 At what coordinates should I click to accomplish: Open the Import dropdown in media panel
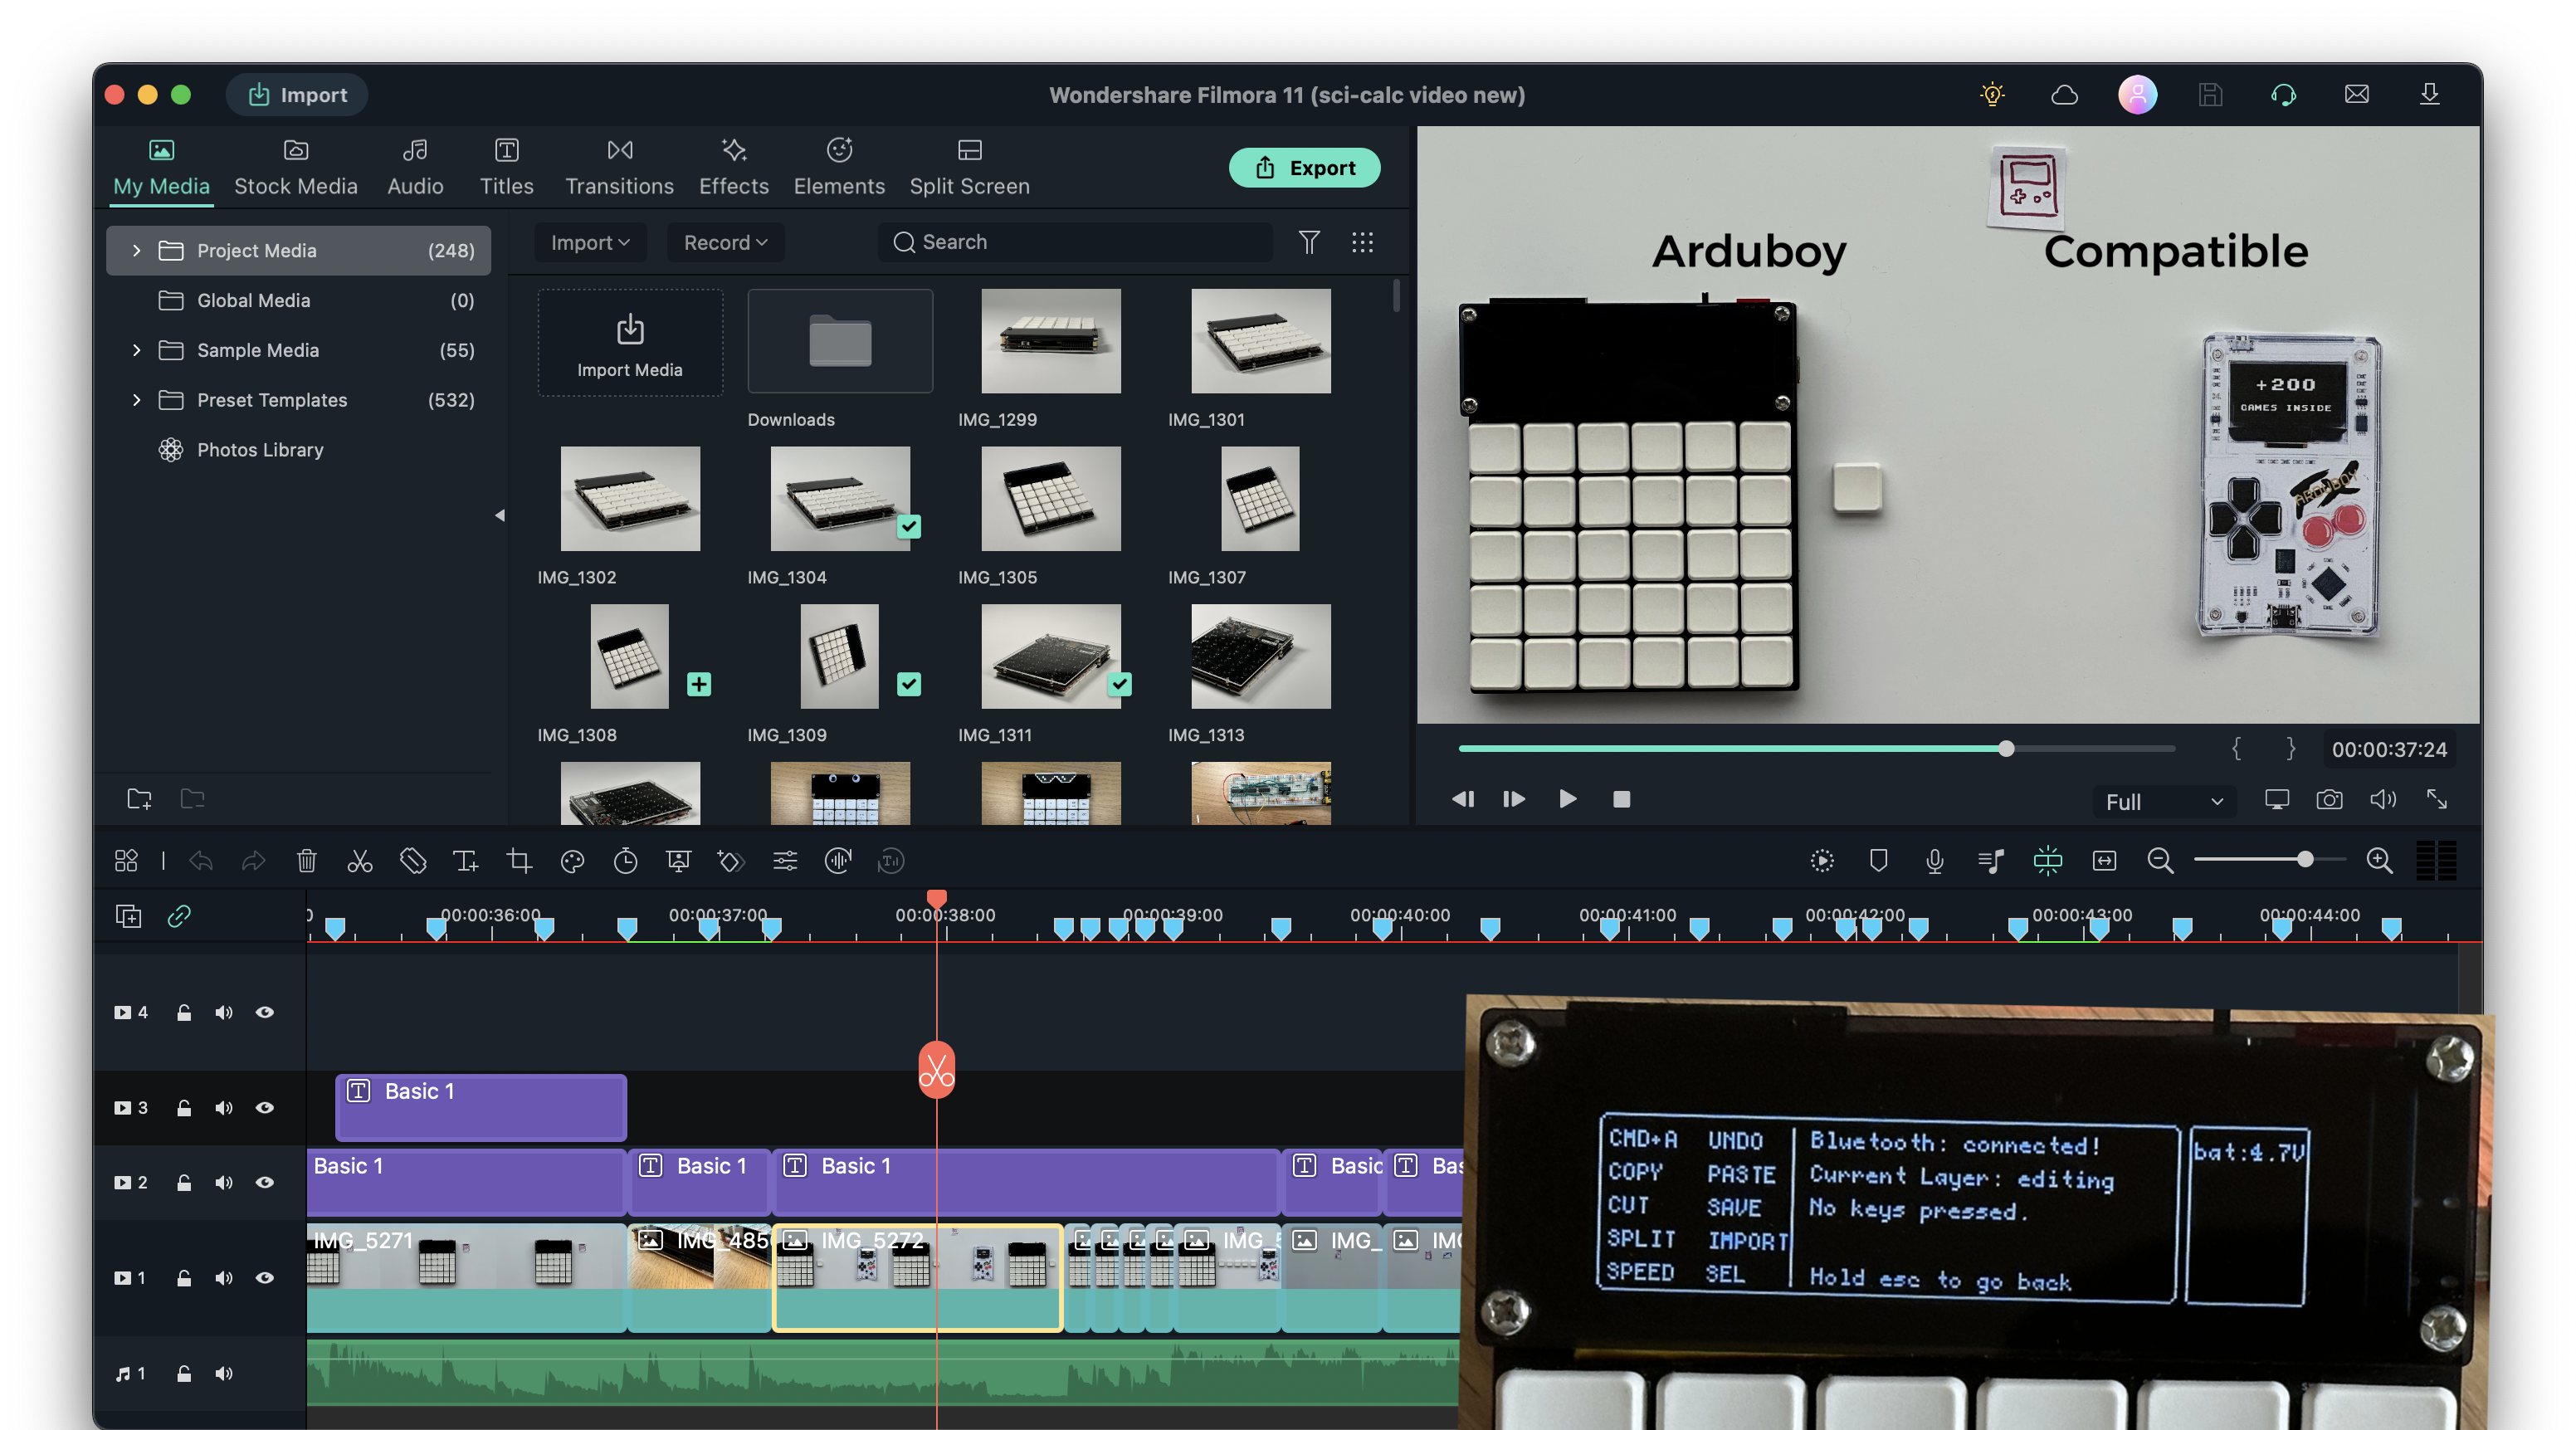[590, 242]
